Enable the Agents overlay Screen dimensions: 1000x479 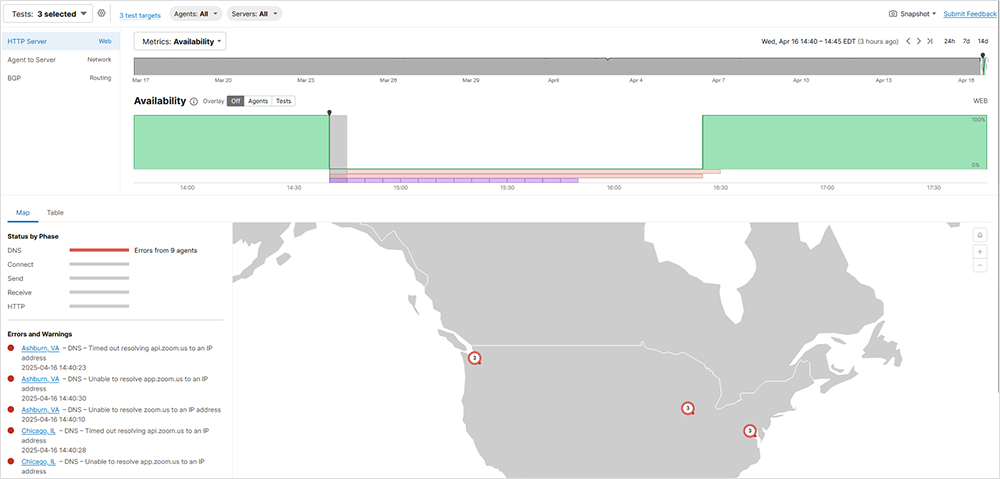258,101
